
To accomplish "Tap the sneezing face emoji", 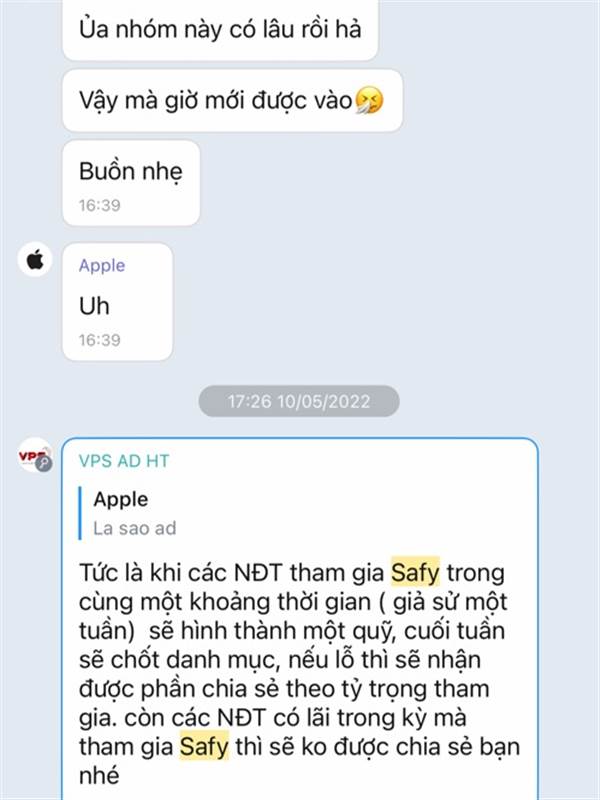I will [x=368, y=100].
